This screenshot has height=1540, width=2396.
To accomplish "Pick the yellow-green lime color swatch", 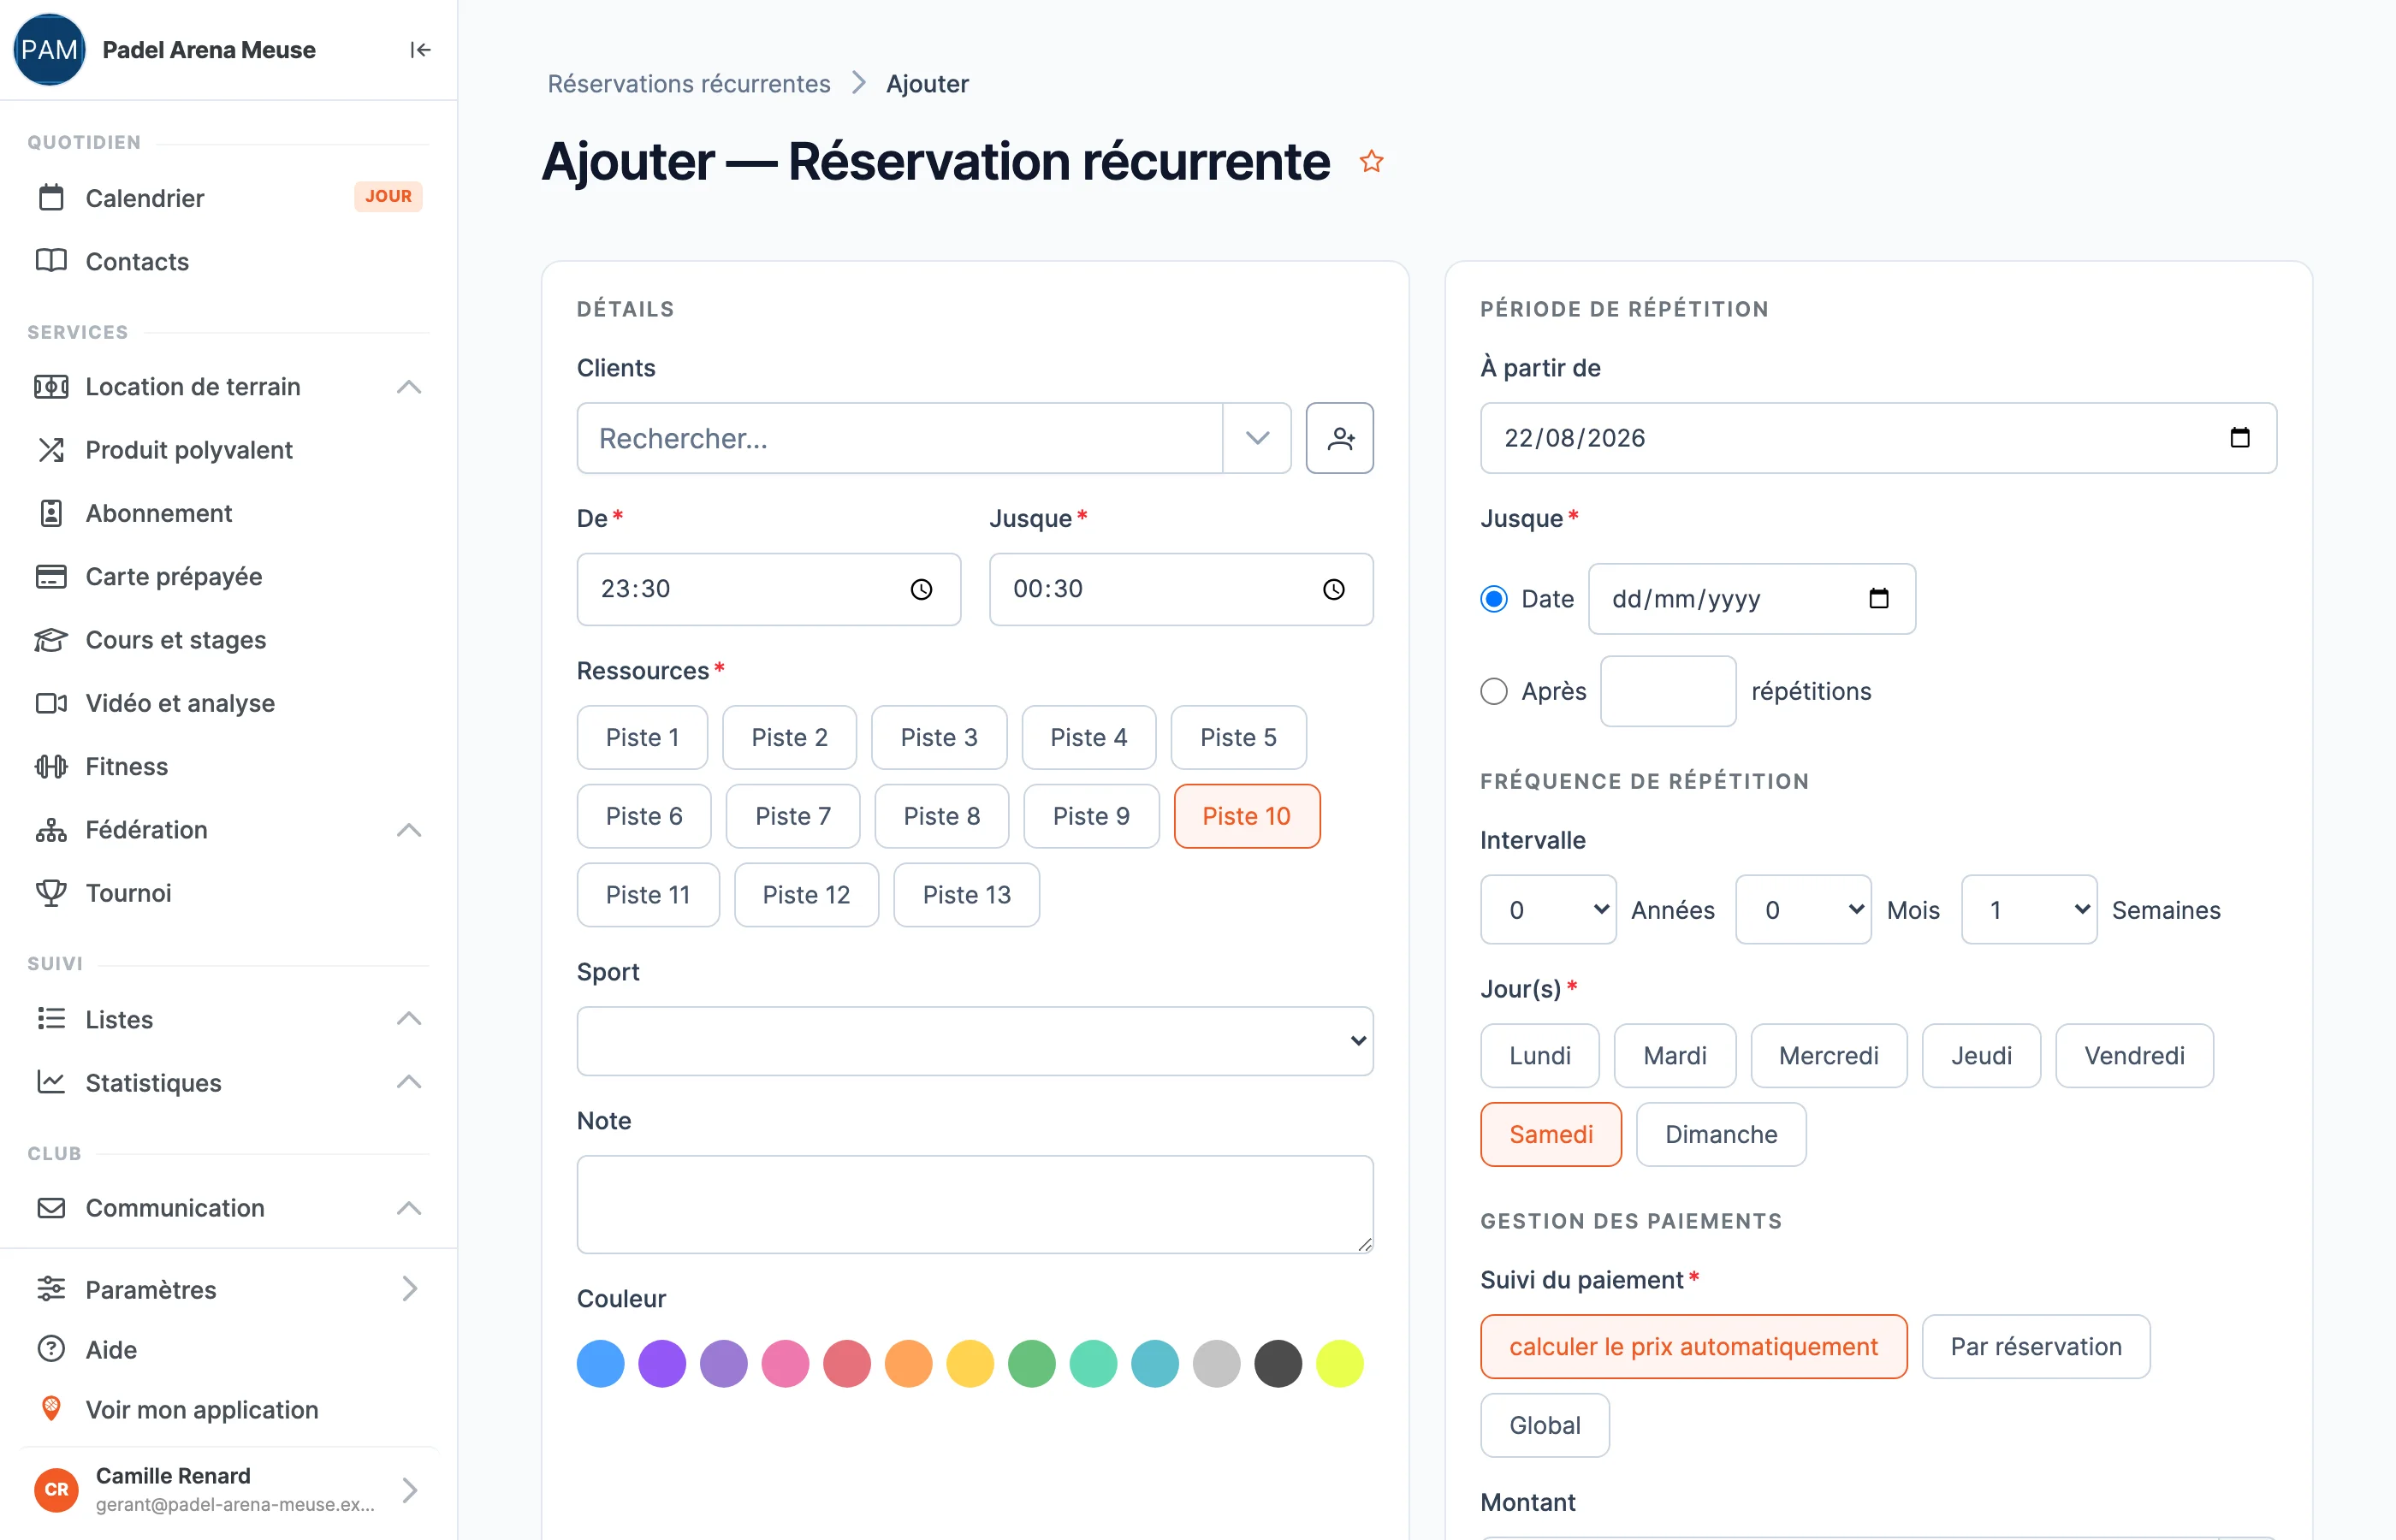I will [x=1339, y=1364].
